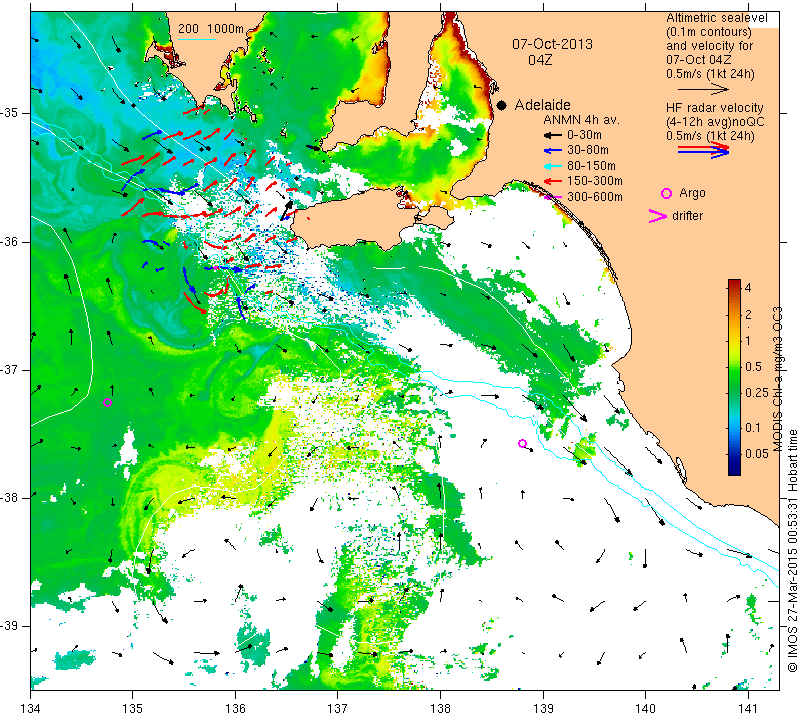Click the 'drifter' legend label

[x=687, y=216]
